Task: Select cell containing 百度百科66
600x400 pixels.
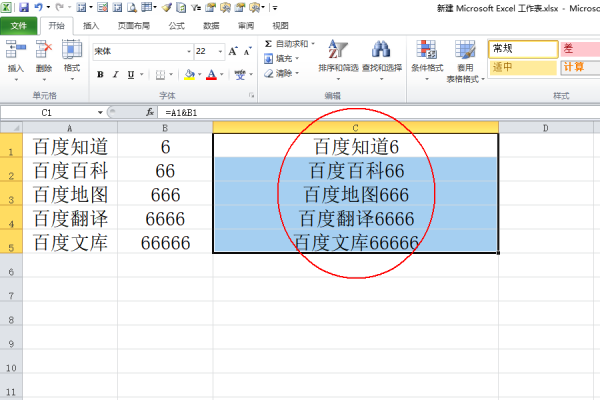Action: [x=356, y=171]
